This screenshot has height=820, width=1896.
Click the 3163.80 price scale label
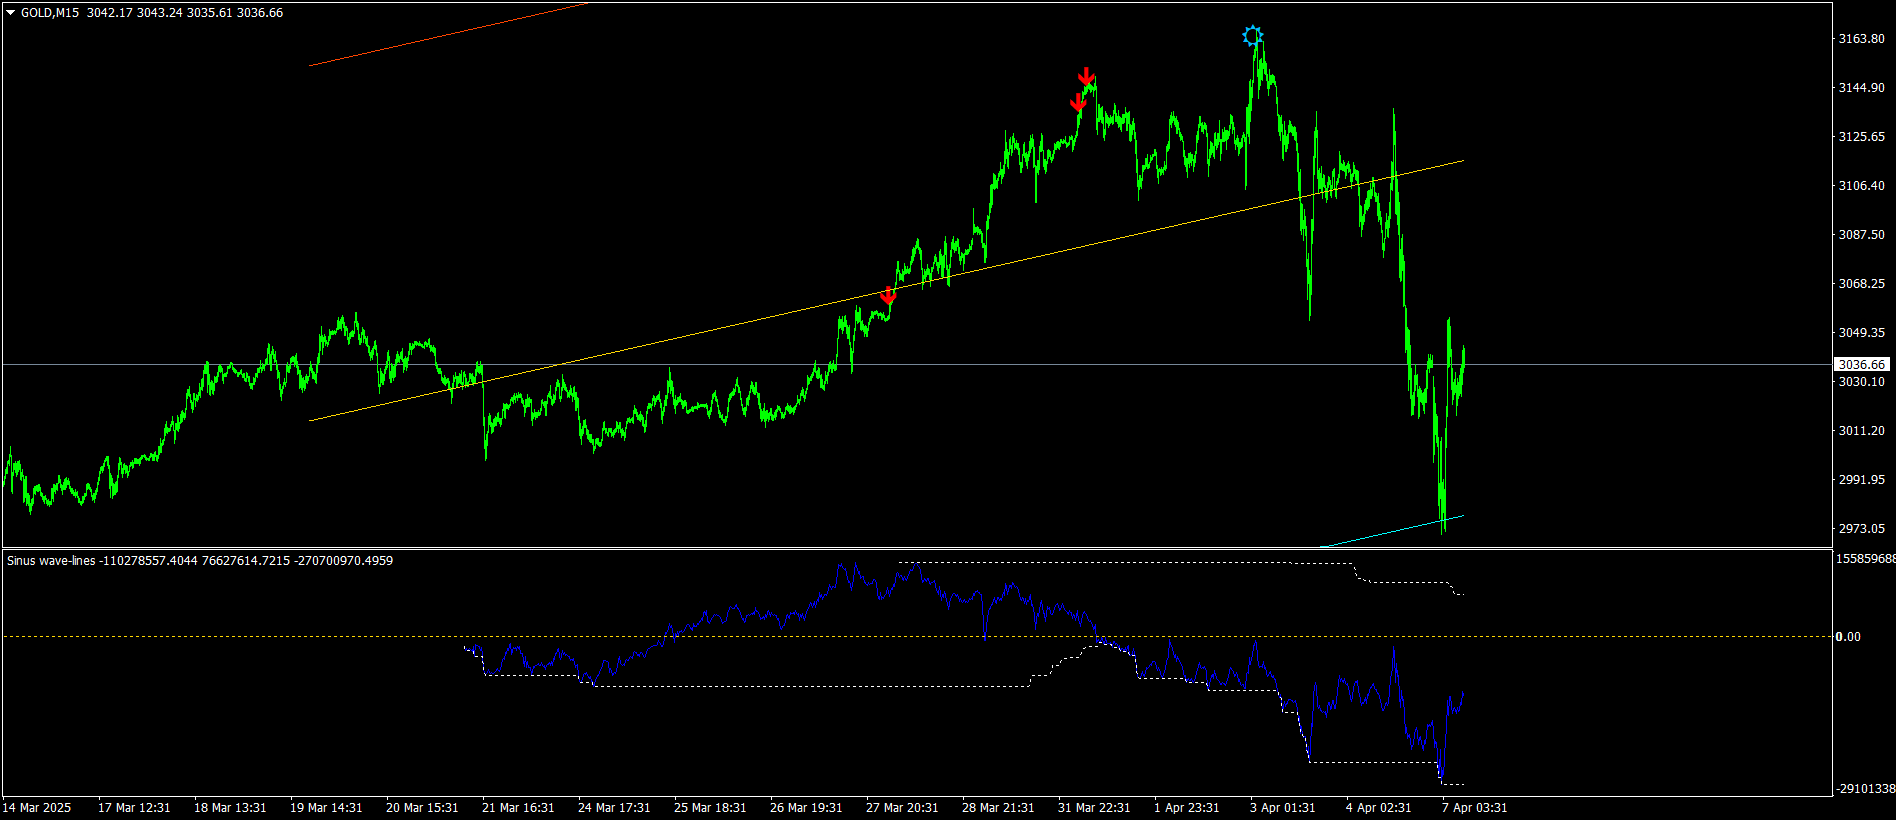click(x=1861, y=39)
